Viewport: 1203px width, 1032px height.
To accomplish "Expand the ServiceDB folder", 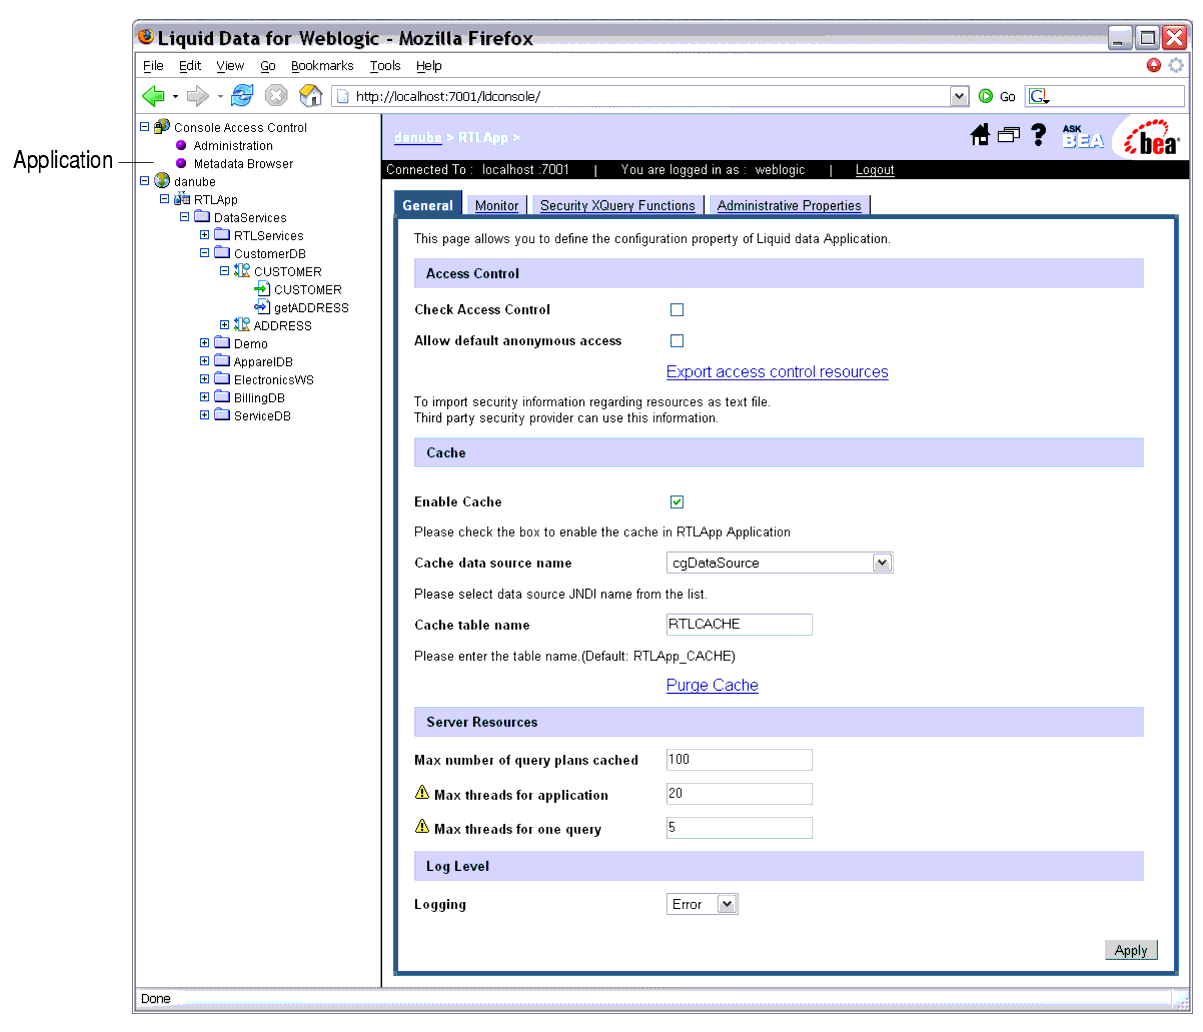I will pos(204,415).
